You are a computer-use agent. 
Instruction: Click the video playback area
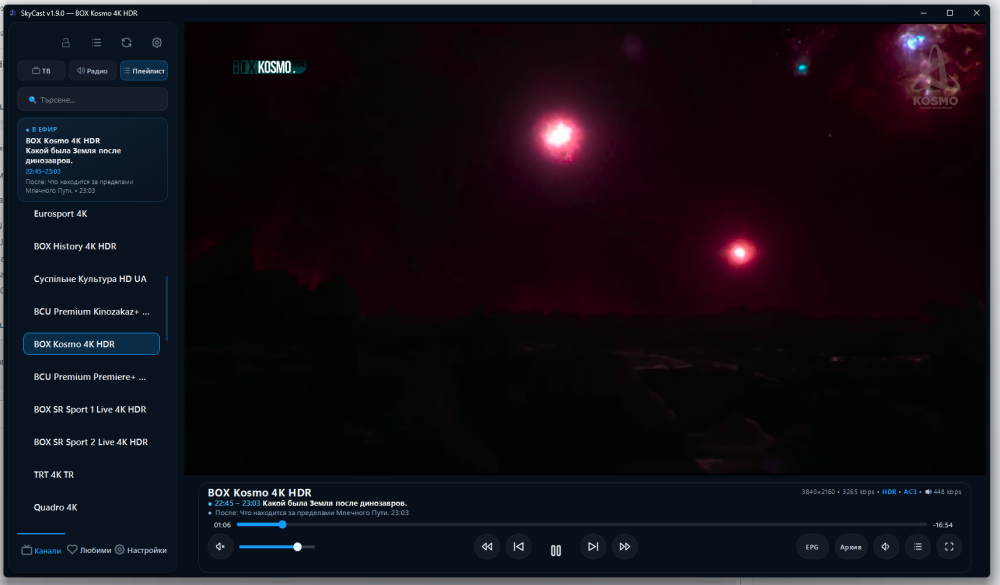[585, 249]
